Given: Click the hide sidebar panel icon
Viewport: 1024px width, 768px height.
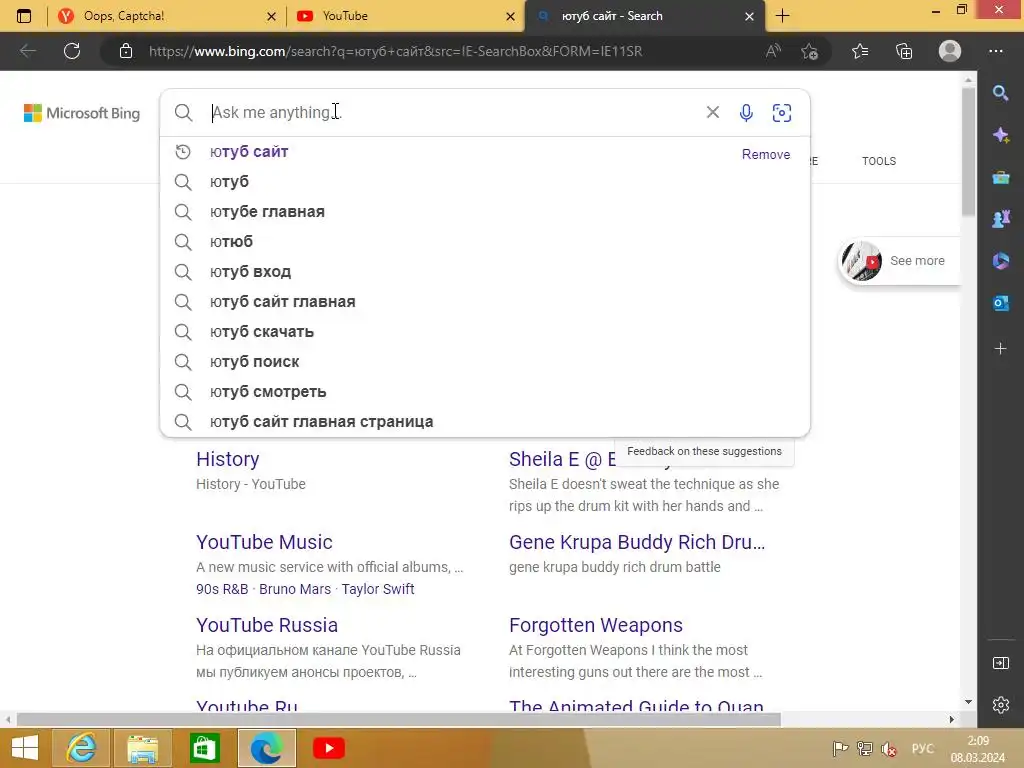Looking at the screenshot, I should coord(1000,664).
